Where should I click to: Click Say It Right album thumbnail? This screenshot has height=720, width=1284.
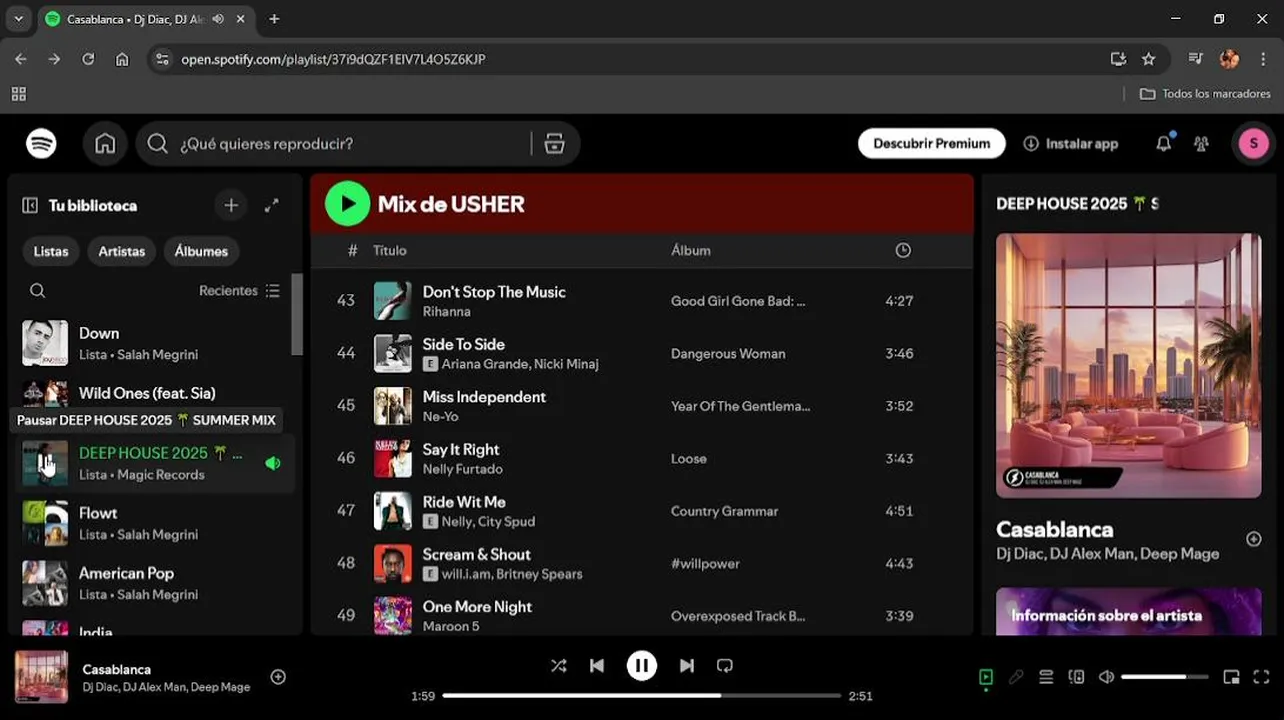click(393, 459)
